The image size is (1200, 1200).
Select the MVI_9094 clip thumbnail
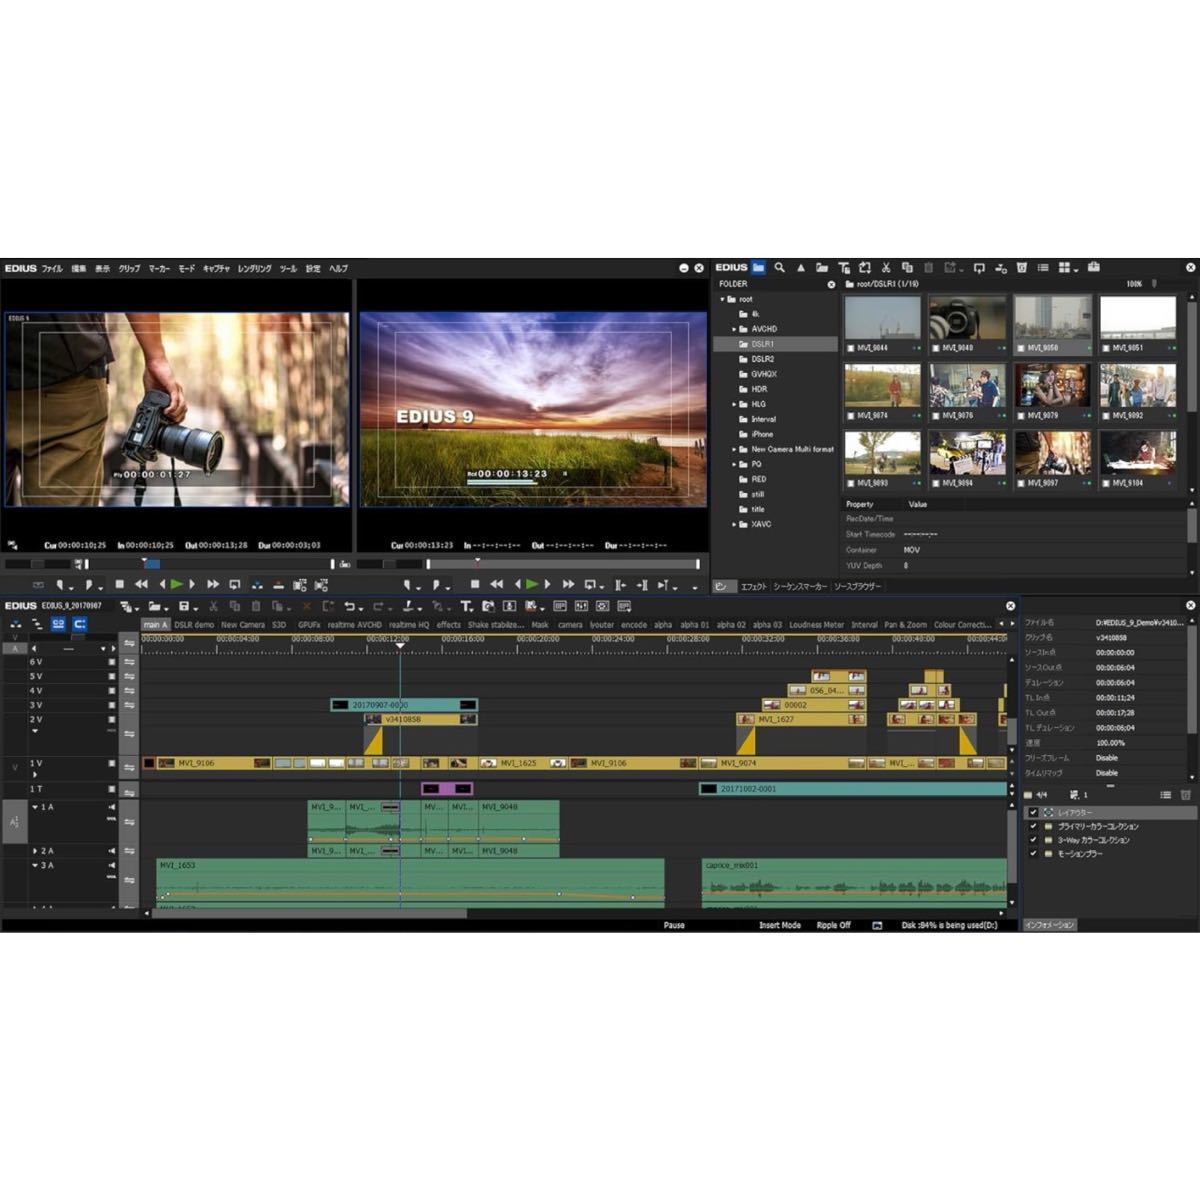click(967, 453)
